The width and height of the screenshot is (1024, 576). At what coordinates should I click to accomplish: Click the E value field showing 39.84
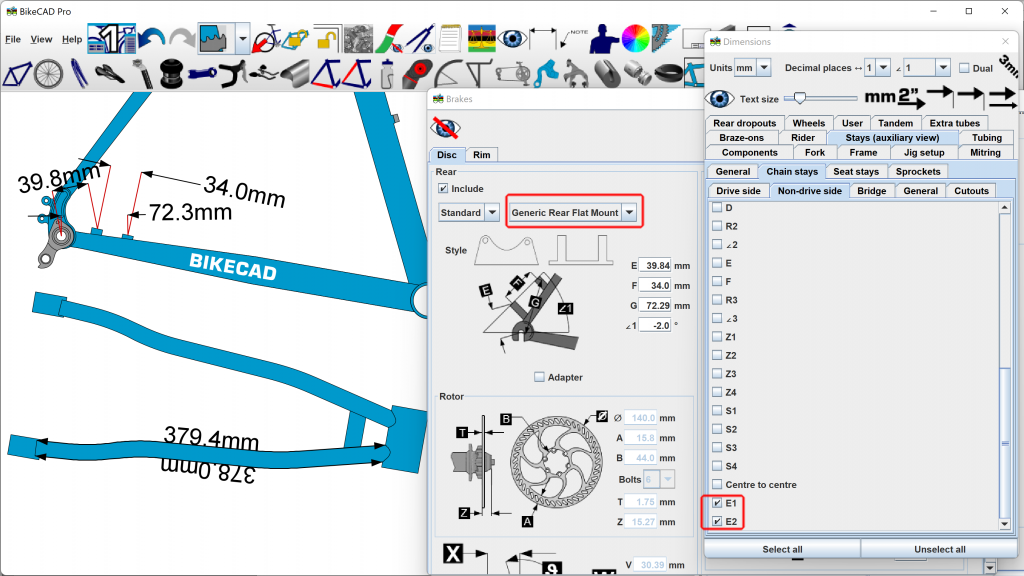[655, 266]
